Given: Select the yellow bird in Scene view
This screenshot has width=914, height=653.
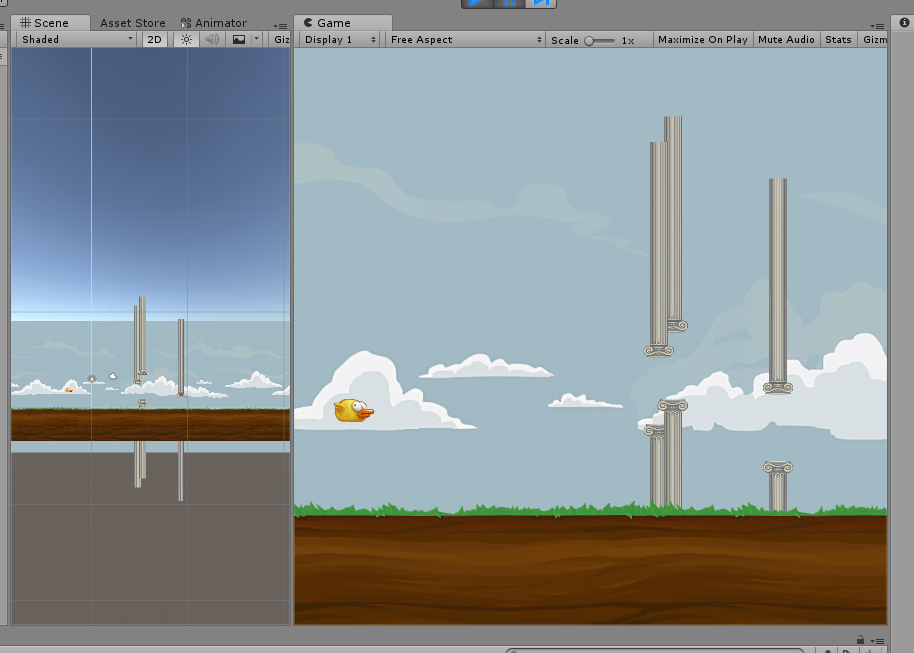Looking at the screenshot, I should tap(69, 389).
